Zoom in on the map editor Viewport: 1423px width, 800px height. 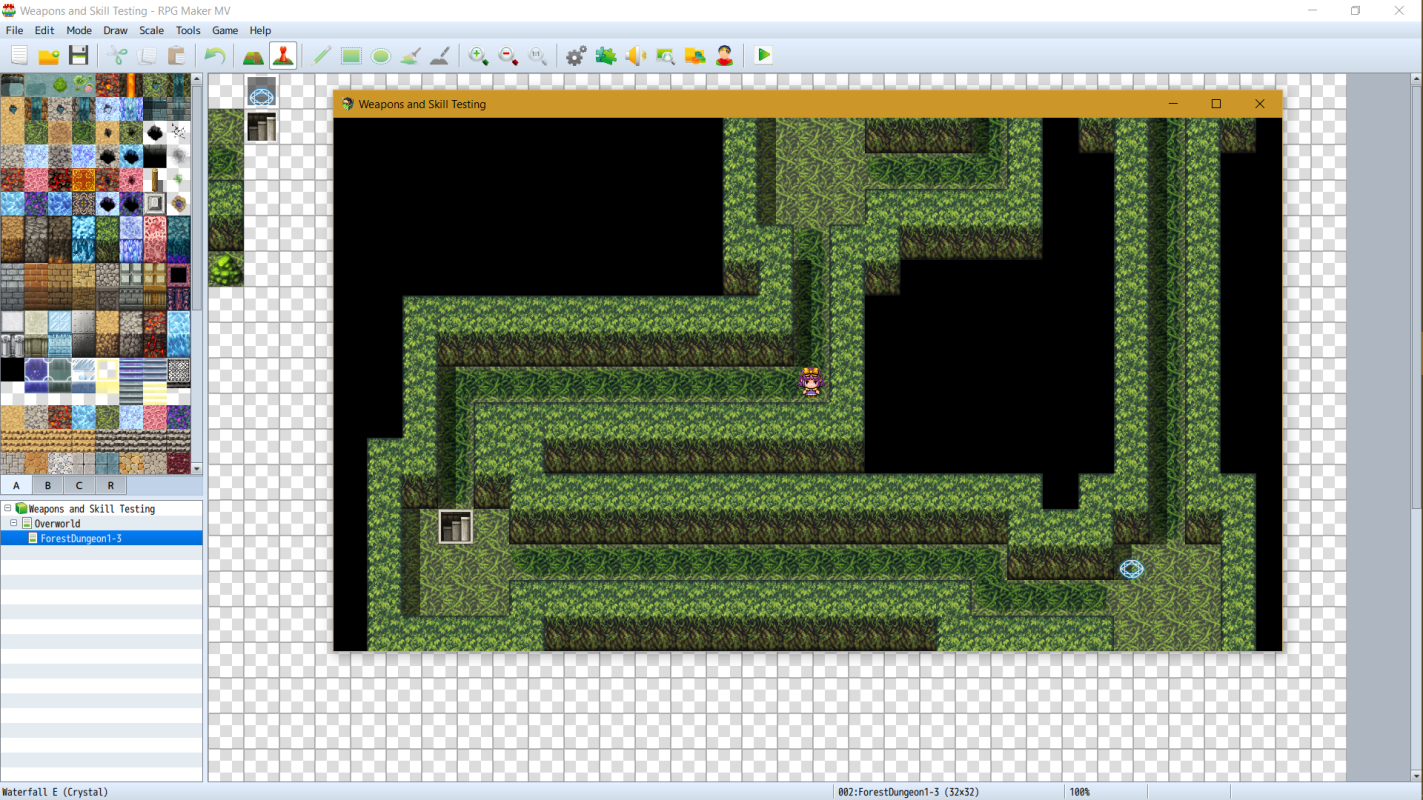(x=479, y=56)
